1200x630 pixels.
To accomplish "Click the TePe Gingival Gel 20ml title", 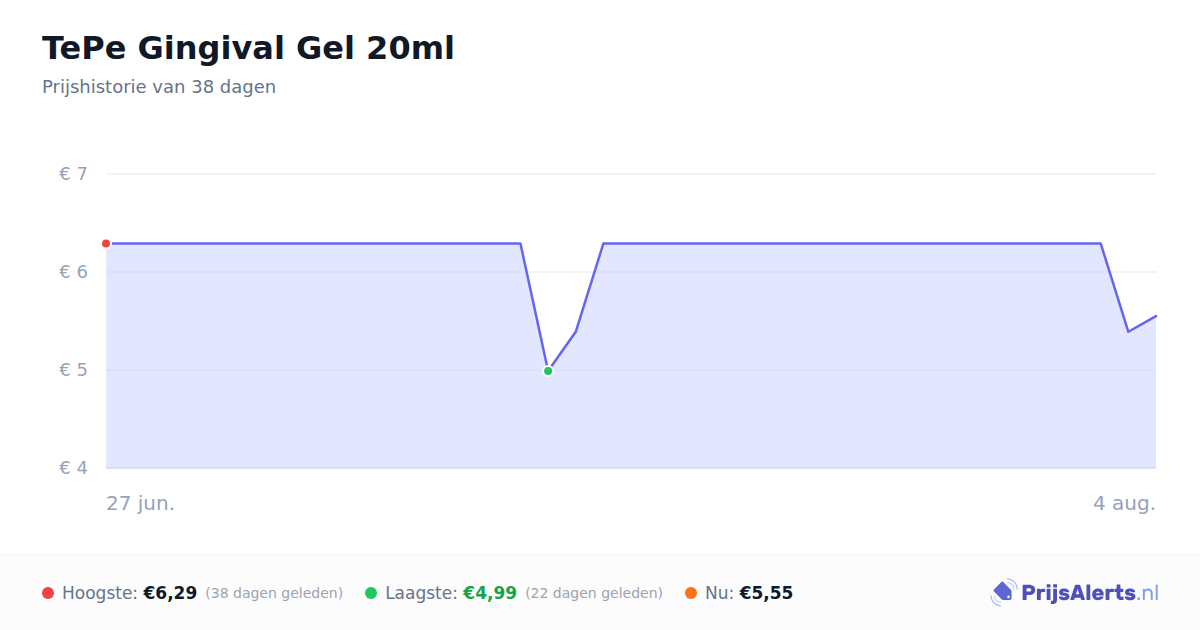I will click(248, 48).
